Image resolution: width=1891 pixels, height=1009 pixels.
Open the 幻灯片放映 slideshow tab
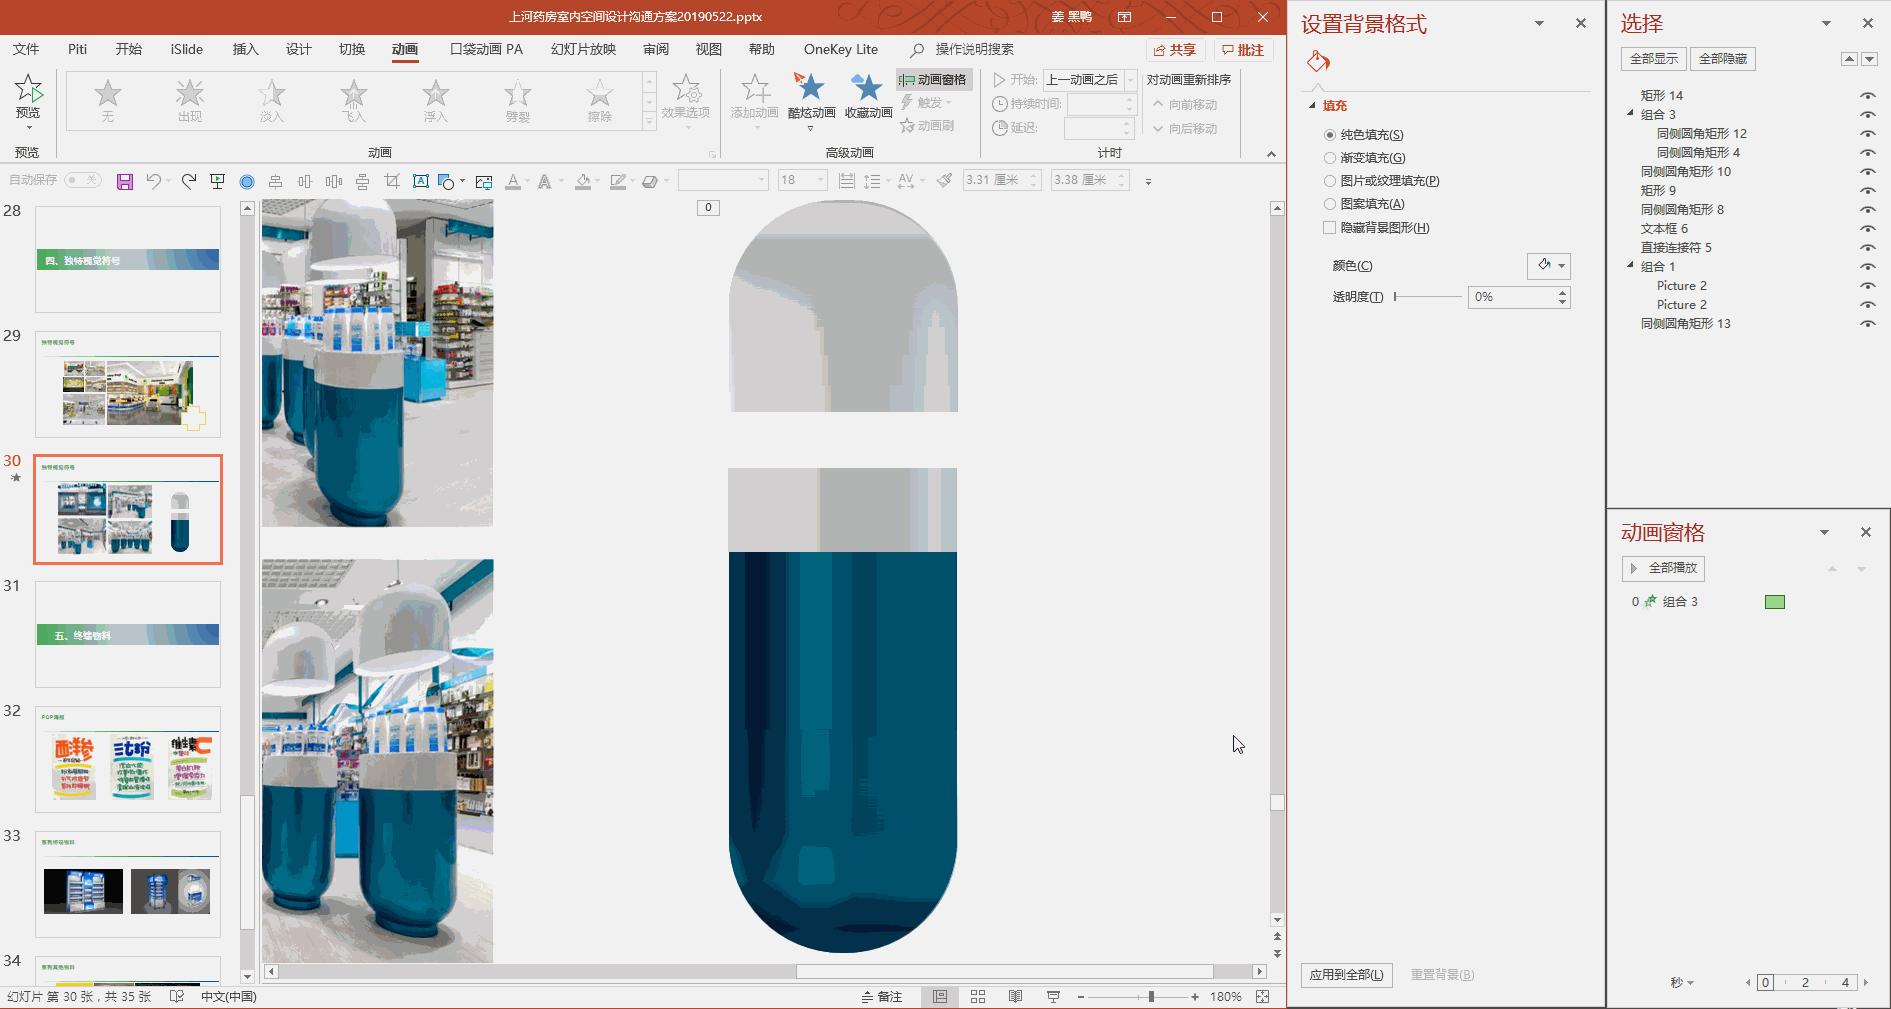pos(583,50)
